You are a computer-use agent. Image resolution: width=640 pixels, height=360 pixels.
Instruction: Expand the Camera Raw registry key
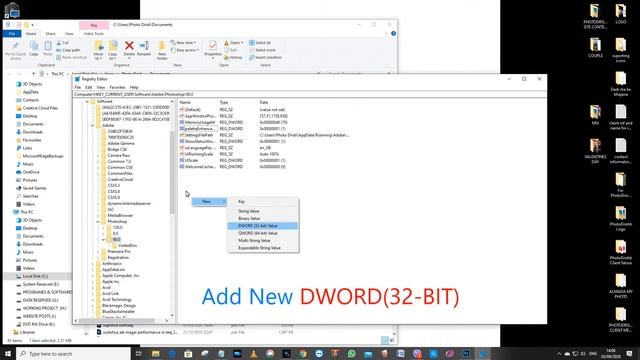click(98, 156)
